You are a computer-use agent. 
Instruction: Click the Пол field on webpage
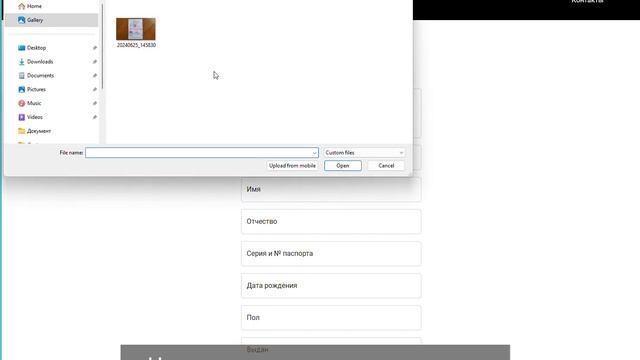click(331, 318)
